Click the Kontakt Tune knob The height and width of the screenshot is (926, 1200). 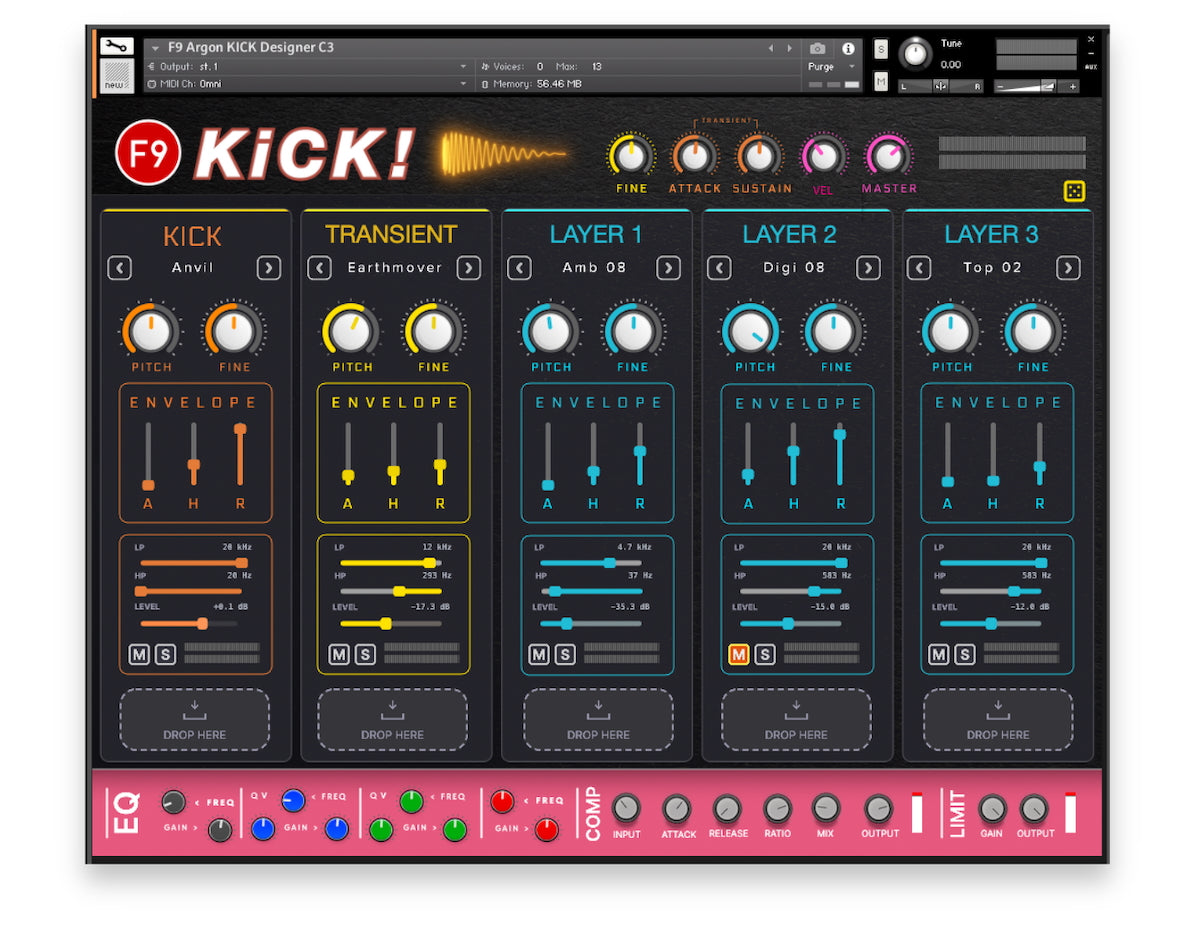[914, 53]
